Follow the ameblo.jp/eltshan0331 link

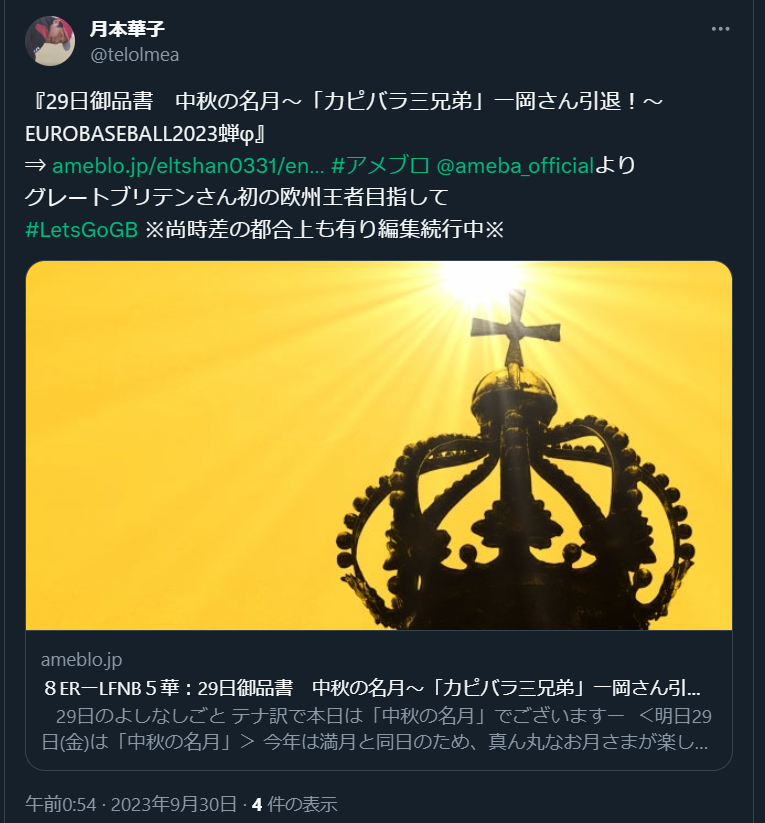point(188,166)
